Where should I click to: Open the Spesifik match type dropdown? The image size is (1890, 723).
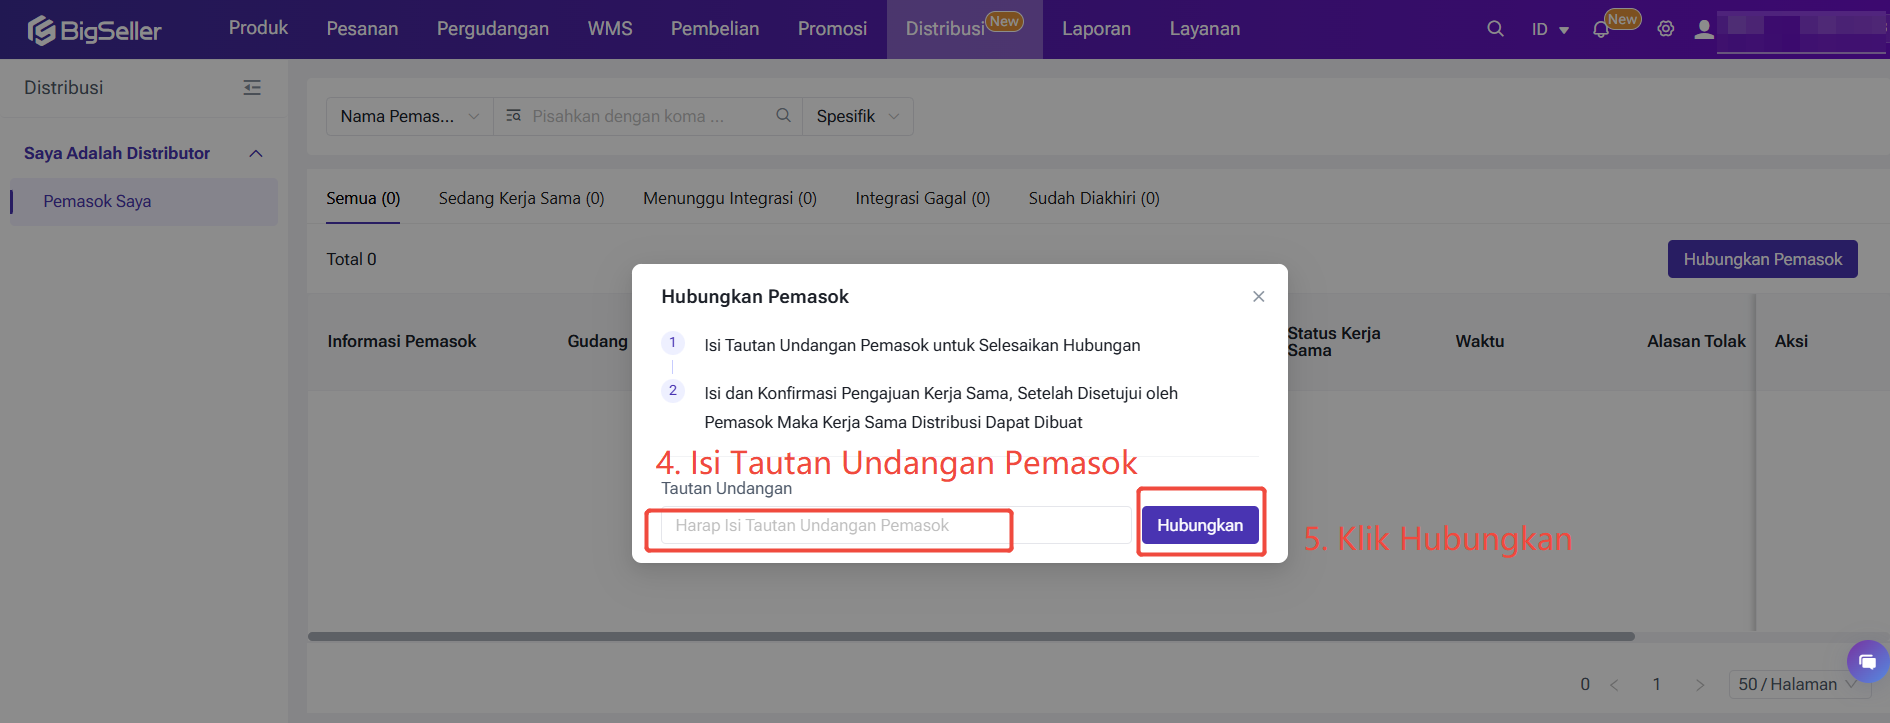click(857, 116)
